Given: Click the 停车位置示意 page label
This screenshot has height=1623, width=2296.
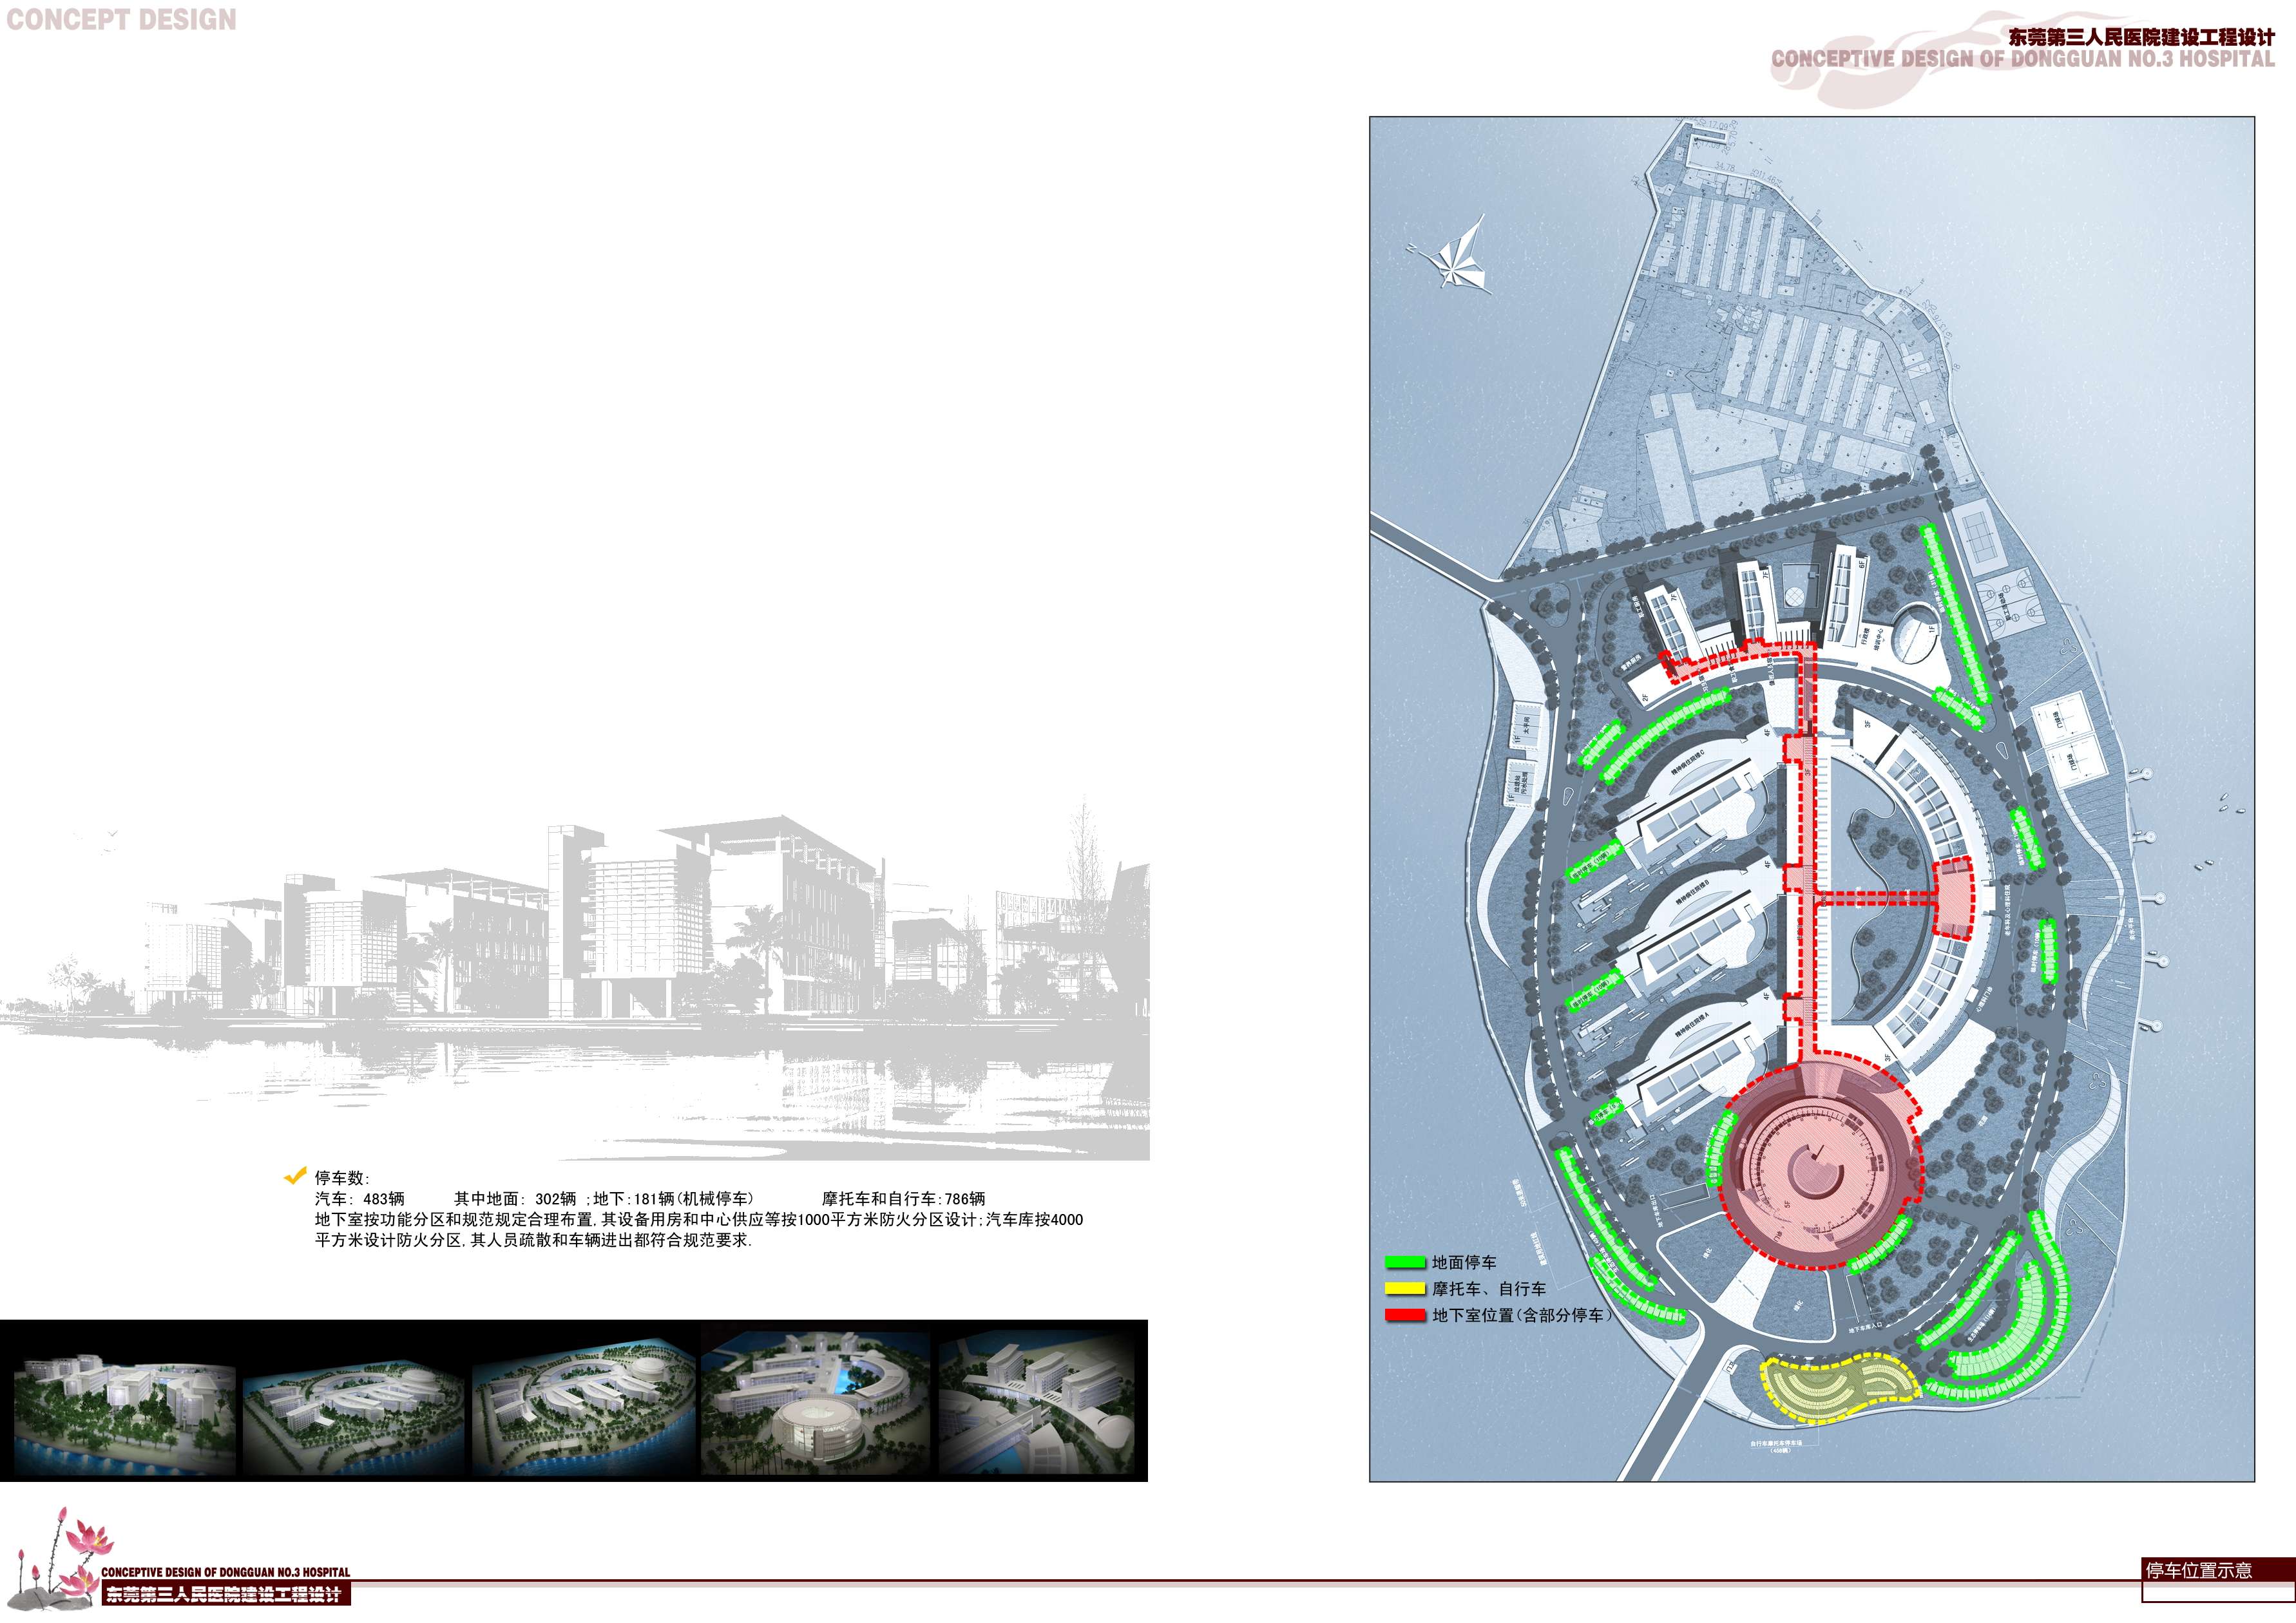Looking at the screenshot, I should pos(2199,1570).
